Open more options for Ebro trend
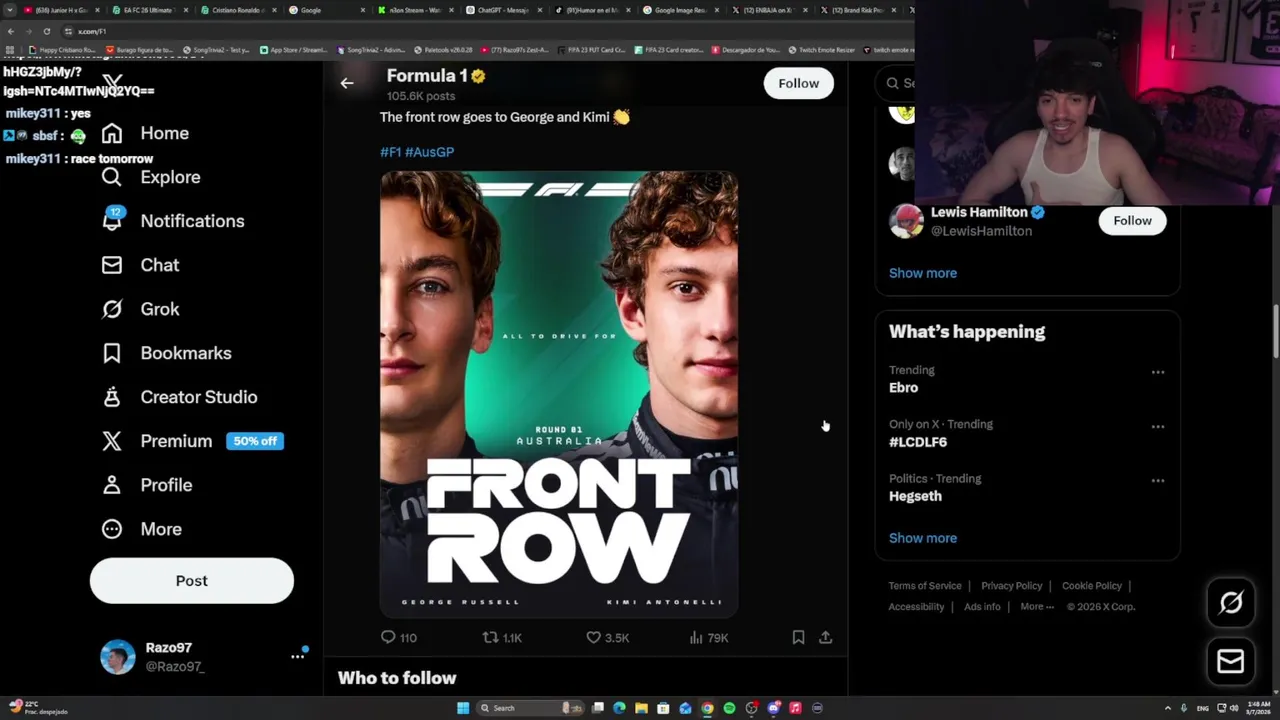Viewport: 1280px width, 720px height. tap(1158, 372)
